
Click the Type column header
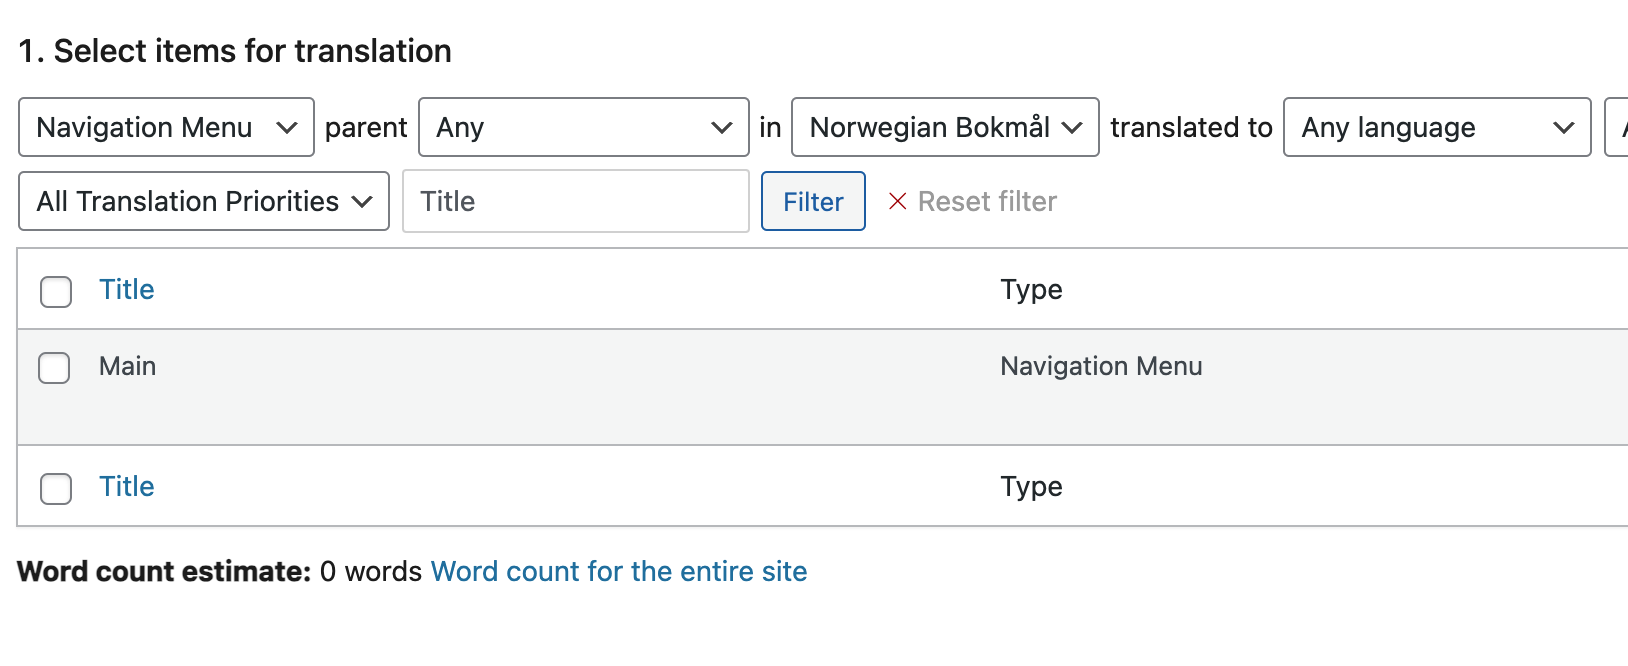(x=1031, y=290)
